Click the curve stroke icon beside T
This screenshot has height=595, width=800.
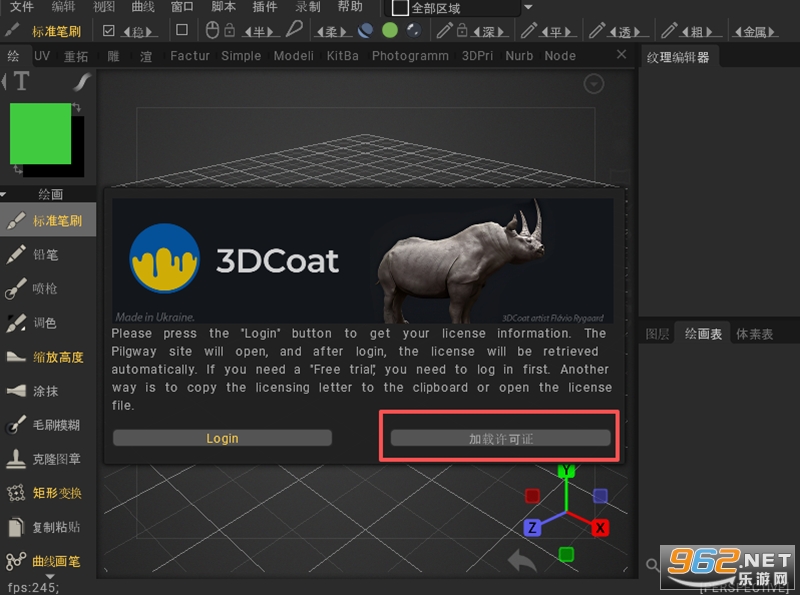[82, 82]
